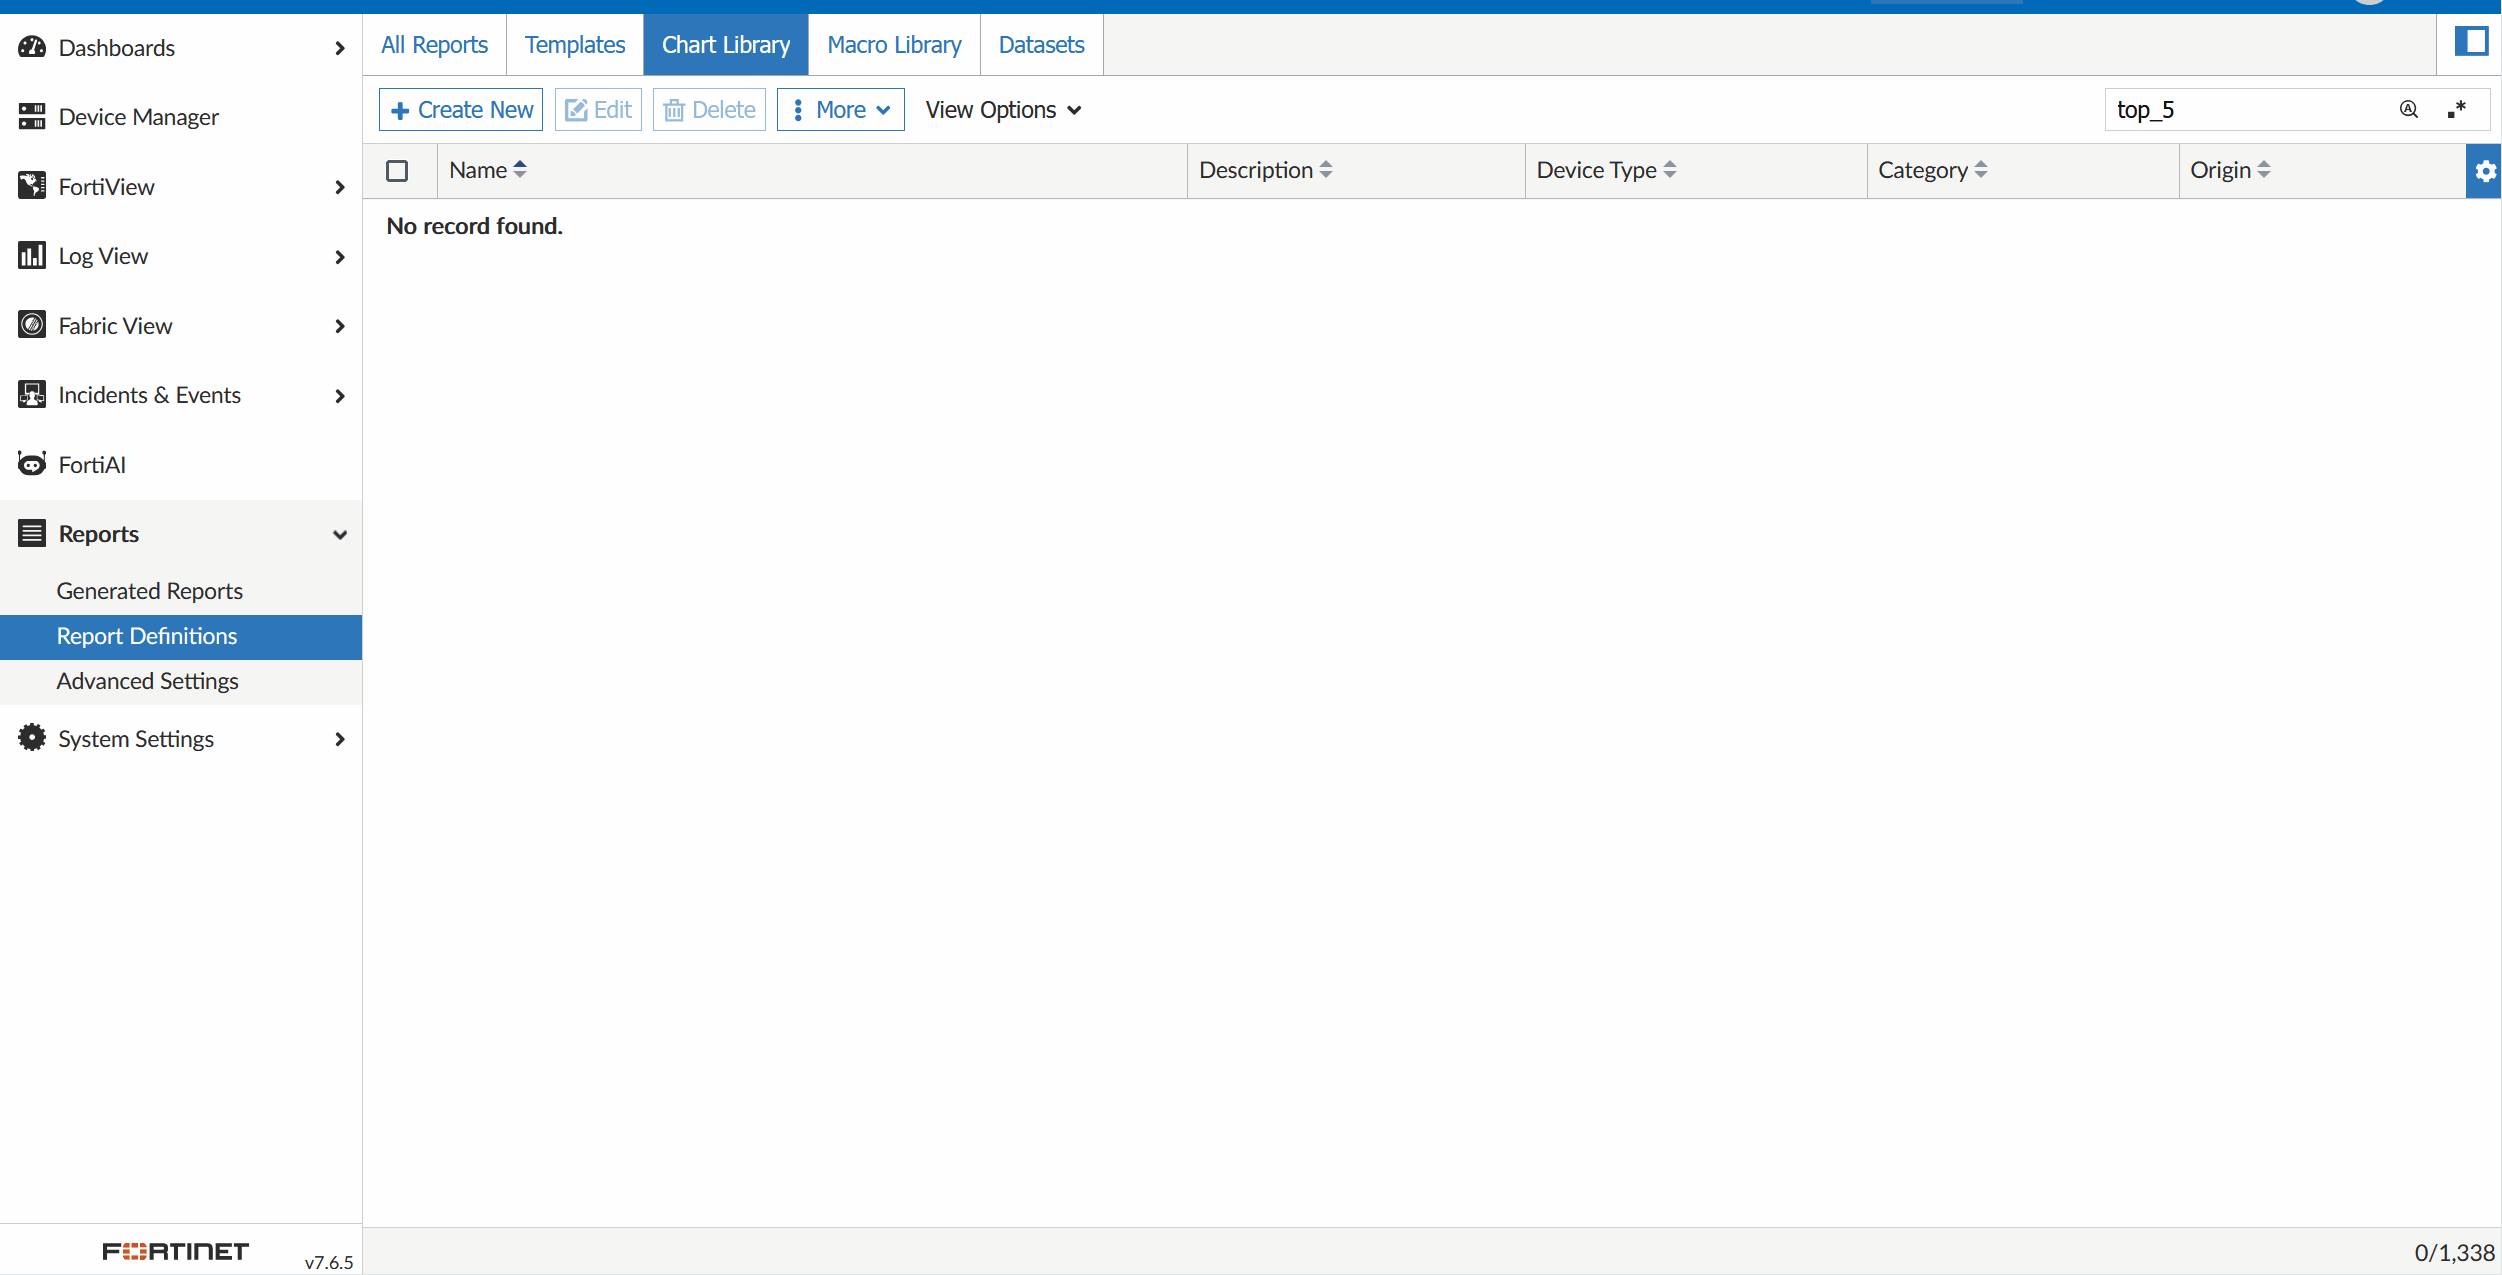Tick the select-all checkbox in table header
The image size is (2502, 1275).
(x=397, y=171)
